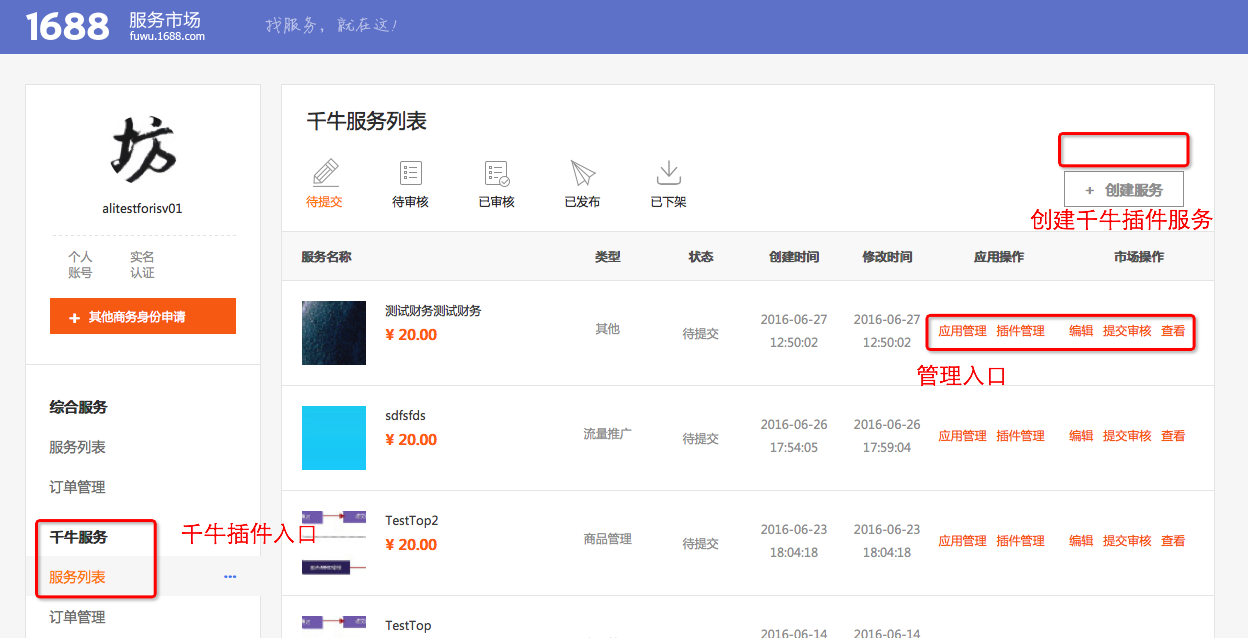
Task: Click the service name 测试财务测试财务
Action: [433, 311]
